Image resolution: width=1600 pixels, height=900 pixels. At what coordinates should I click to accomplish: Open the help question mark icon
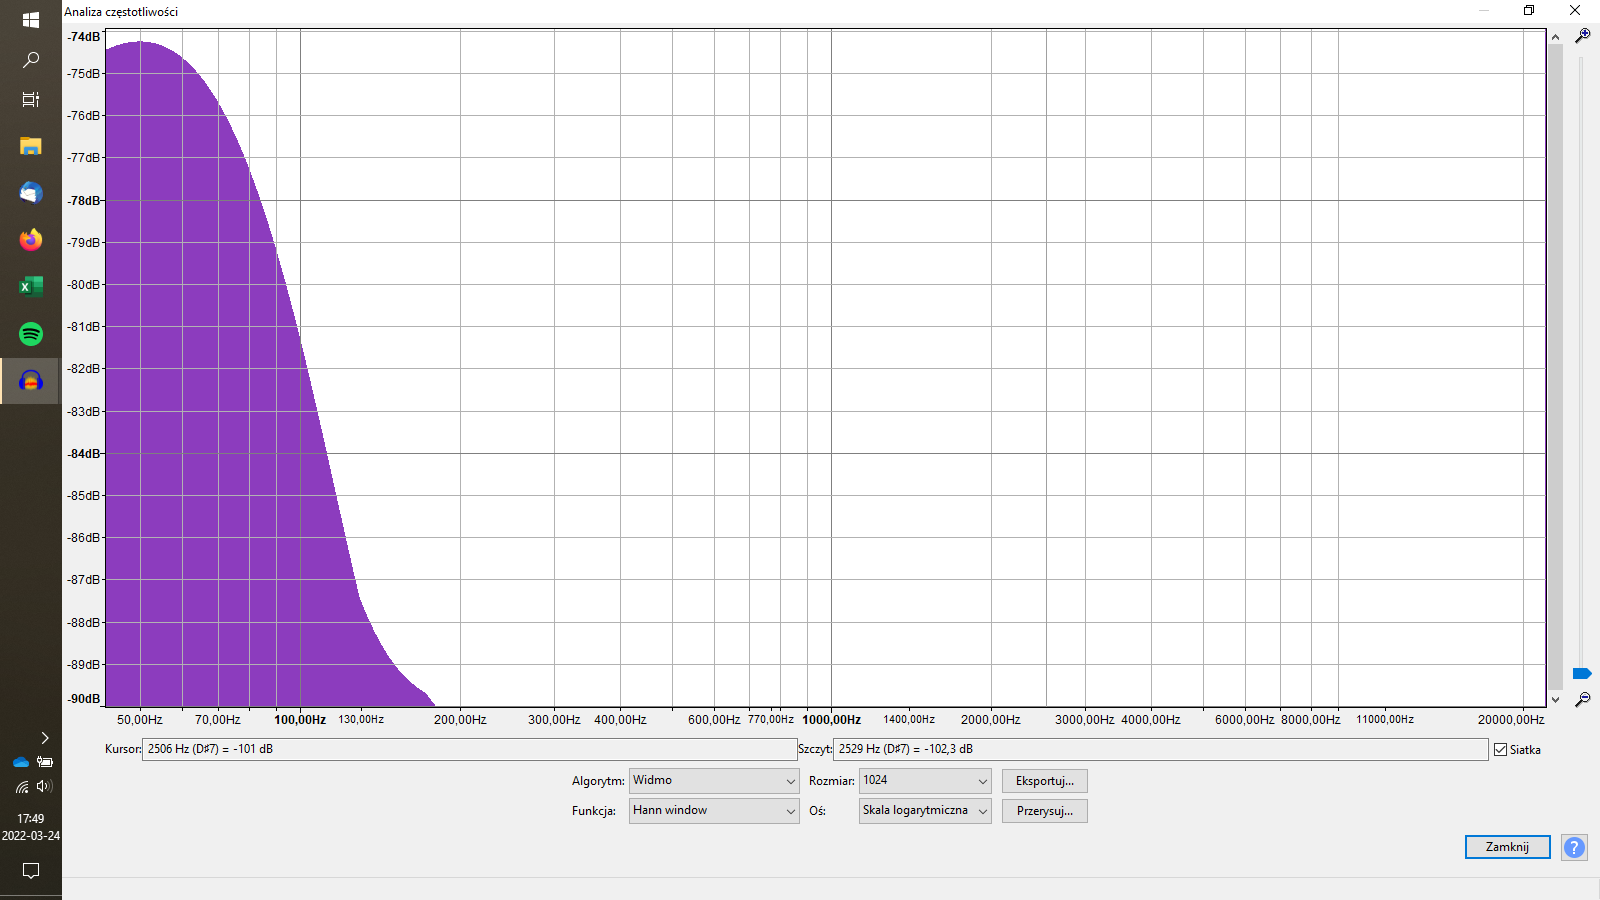[x=1574, y=847]
